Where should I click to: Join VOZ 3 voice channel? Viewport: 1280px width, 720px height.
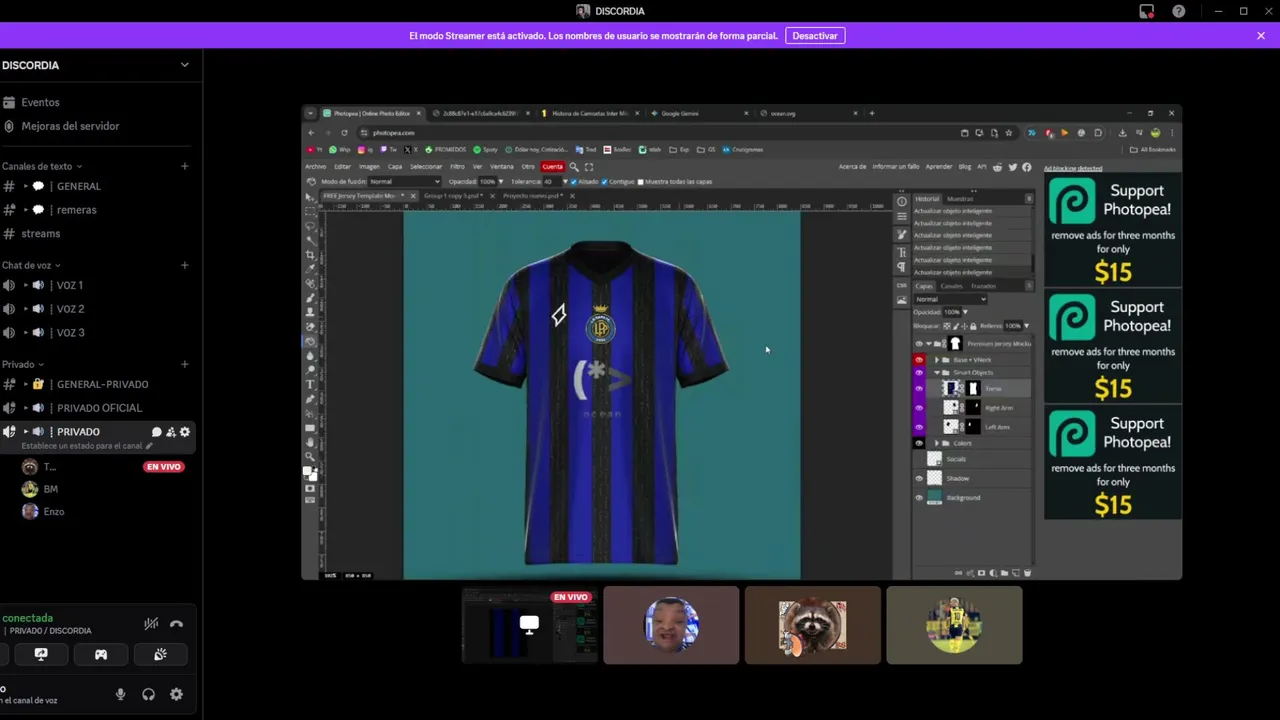[69, 333]
